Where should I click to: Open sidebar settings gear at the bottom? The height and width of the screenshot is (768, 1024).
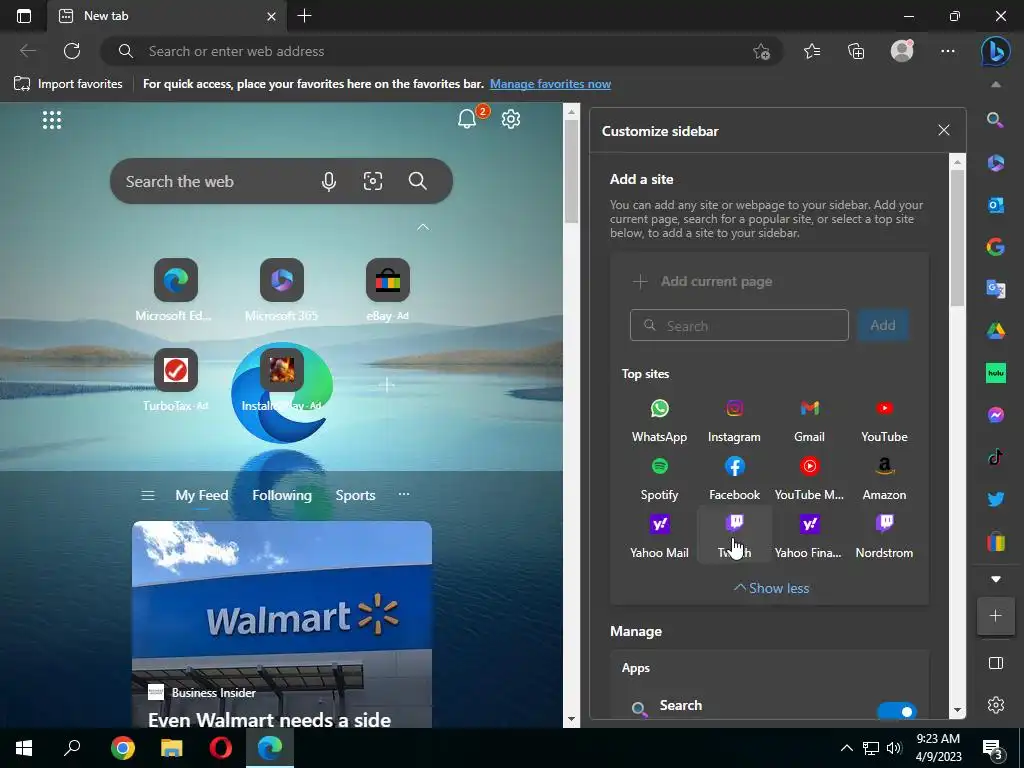pos(995,705)
